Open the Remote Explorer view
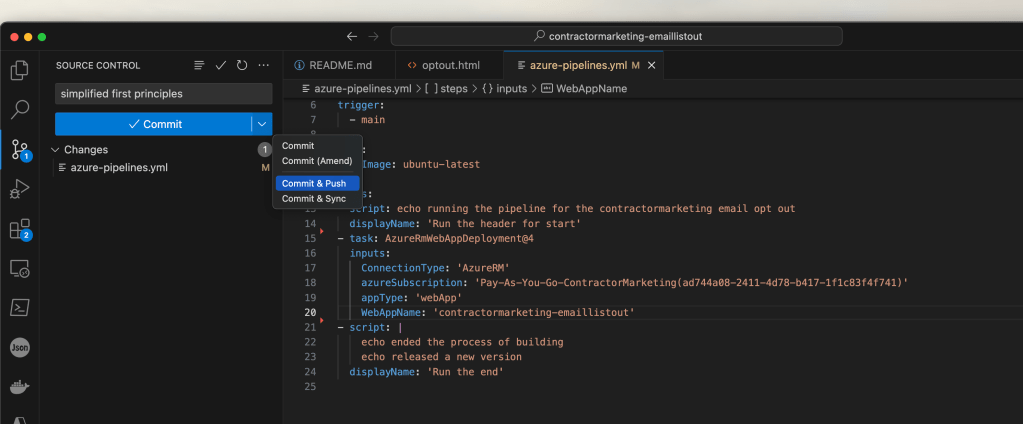This screenshot has height=424, width=1023. 20,268
